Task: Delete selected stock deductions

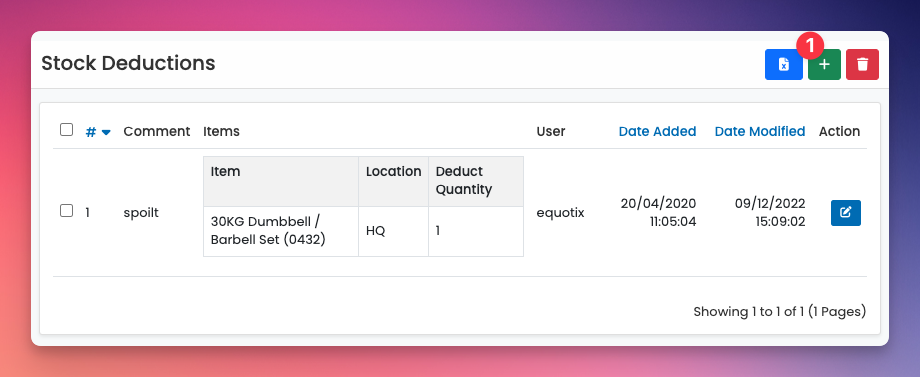Action: coord(862,64)
